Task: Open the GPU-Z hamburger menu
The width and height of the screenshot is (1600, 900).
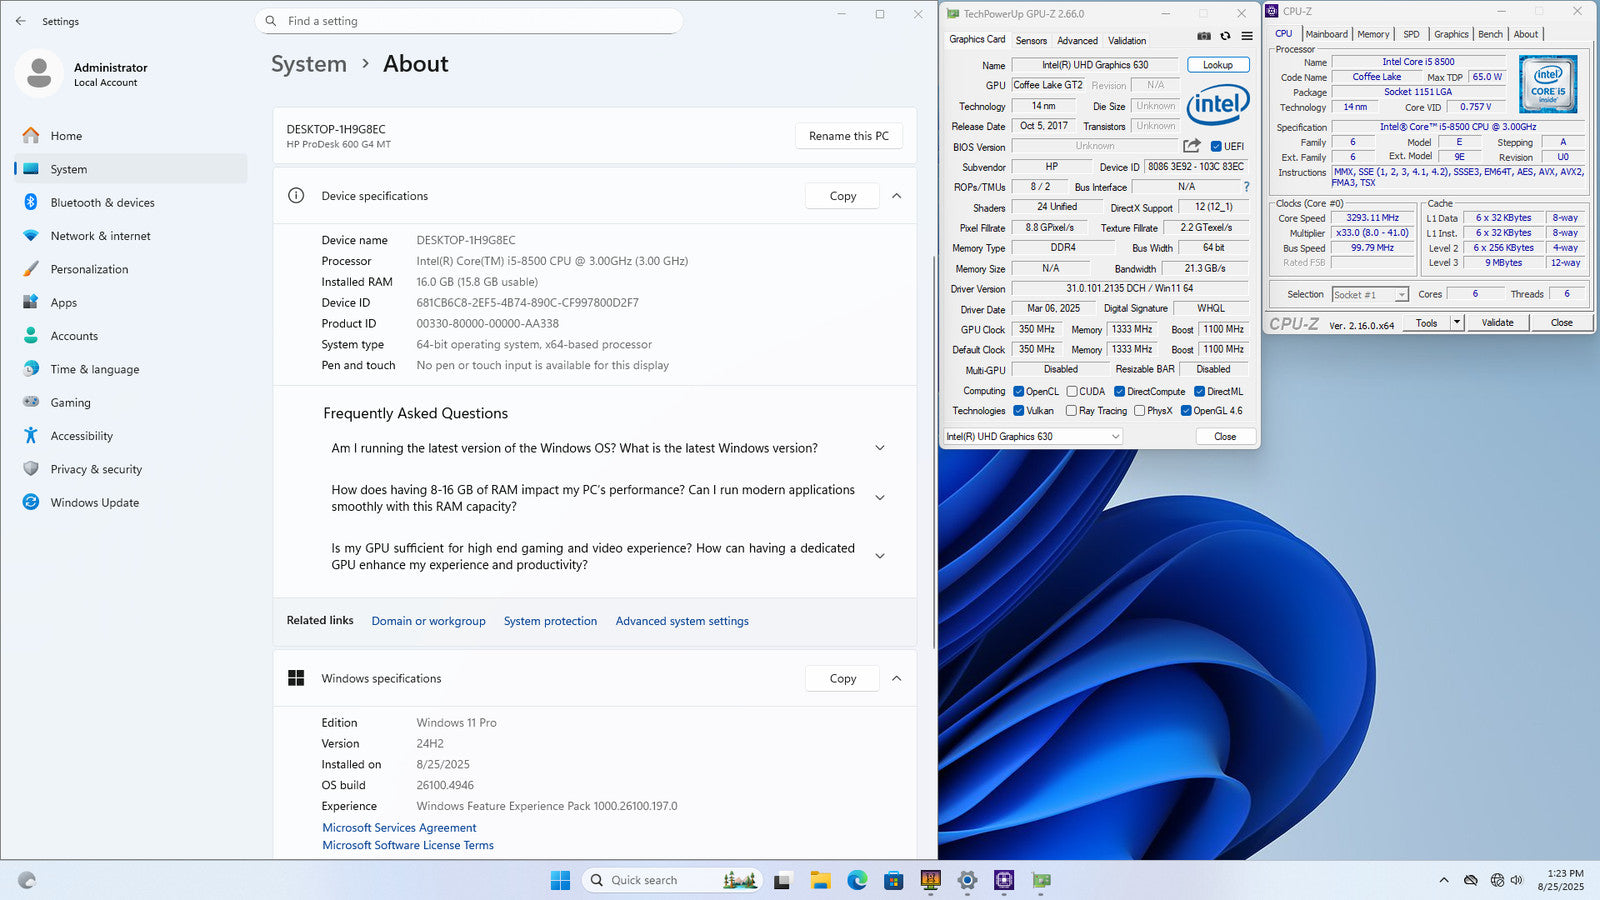Action: pos(1247,36)
